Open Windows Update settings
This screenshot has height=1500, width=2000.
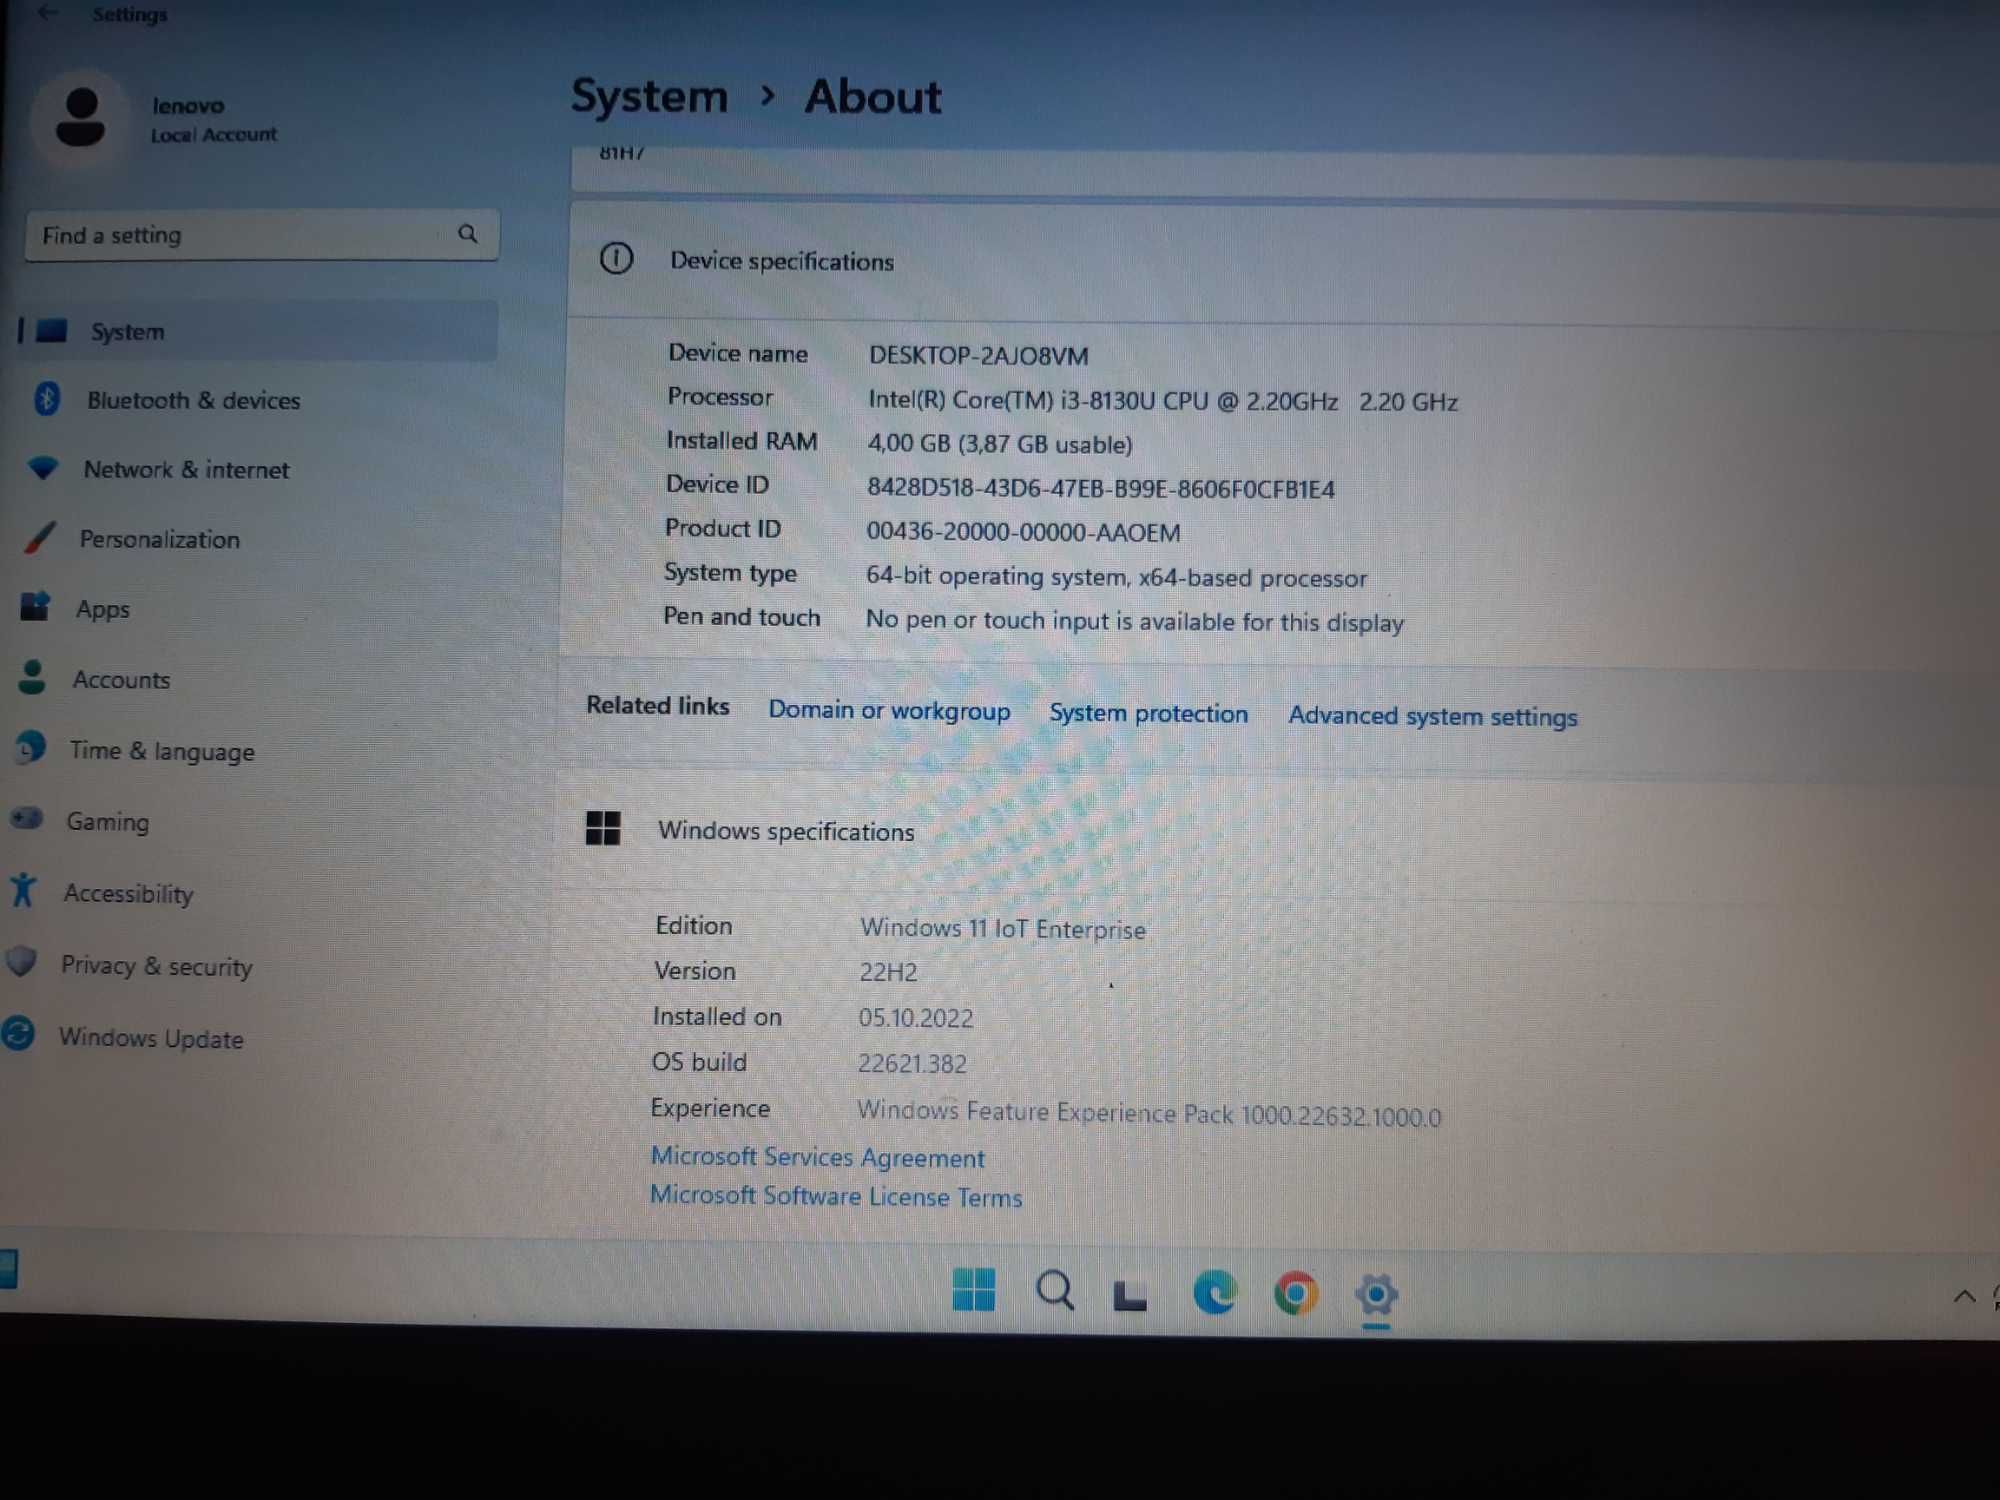tap(151, 1037)
